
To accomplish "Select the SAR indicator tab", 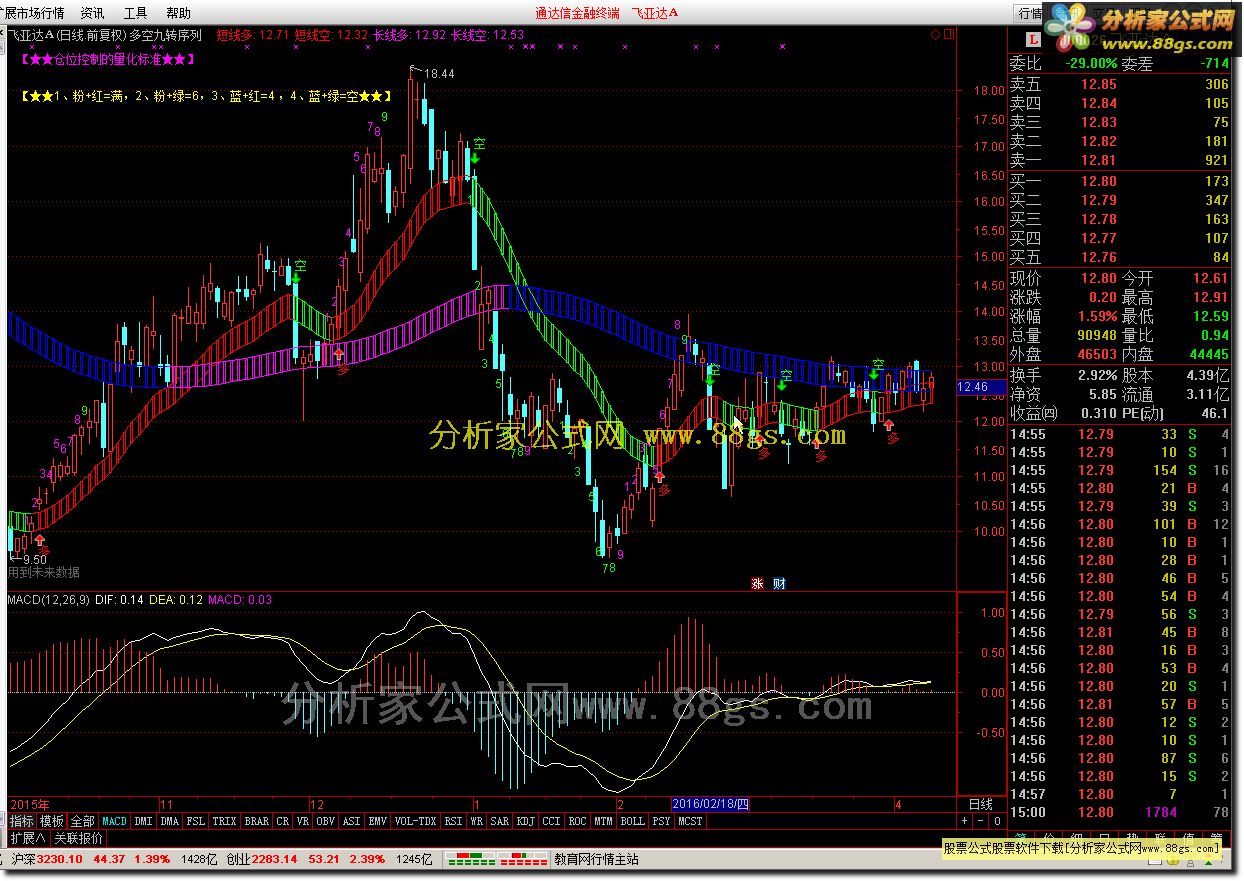I will coord(500,821).
